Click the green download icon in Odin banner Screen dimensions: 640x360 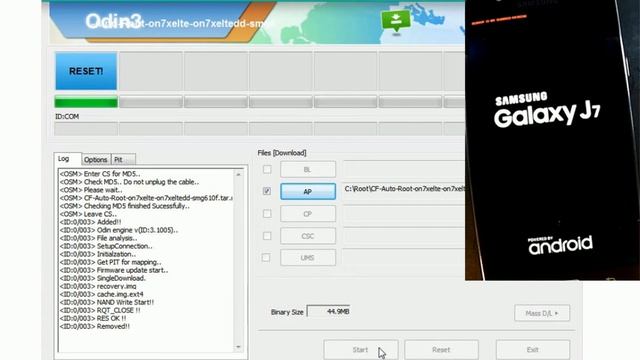pyautogui.click(x=396, y=20)
